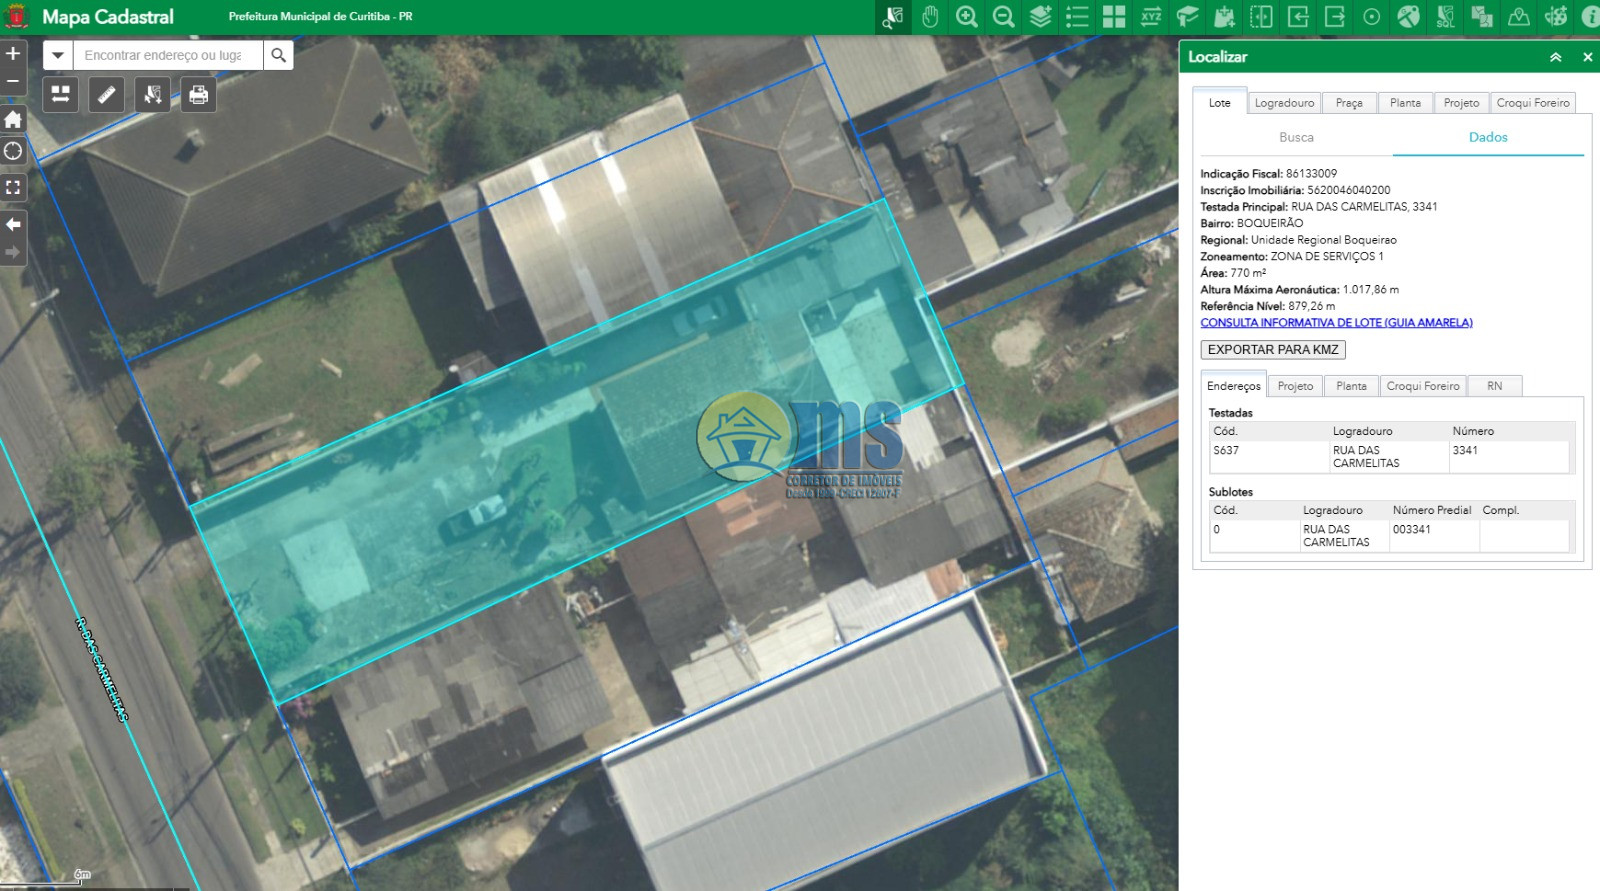Open the add layers stack icon
This screenshot has height=891, width=1600.
[x=1040, y=17]
